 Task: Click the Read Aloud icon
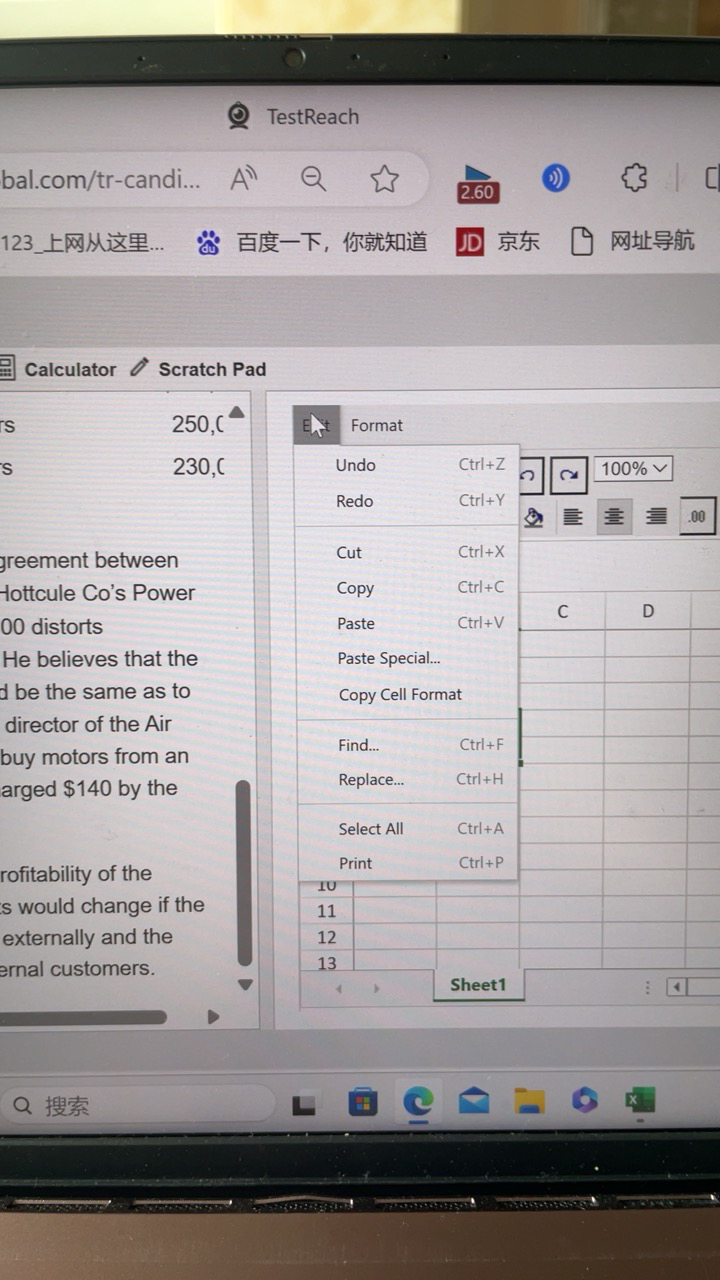[x=243, y=179]
